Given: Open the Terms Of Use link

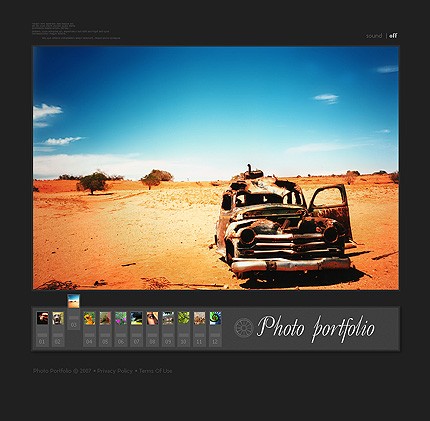Looking at the screenshot, I should pos(156,371).
